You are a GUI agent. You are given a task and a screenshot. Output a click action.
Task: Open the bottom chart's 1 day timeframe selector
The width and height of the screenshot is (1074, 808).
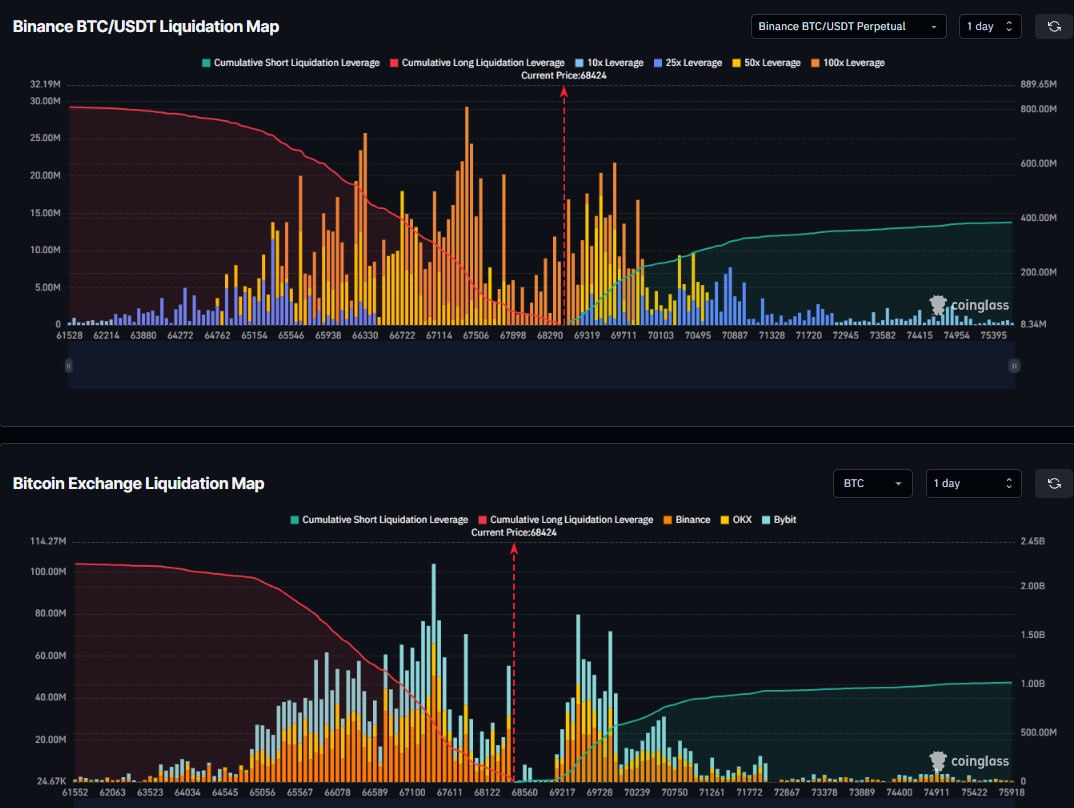click(x=973, y=484)
